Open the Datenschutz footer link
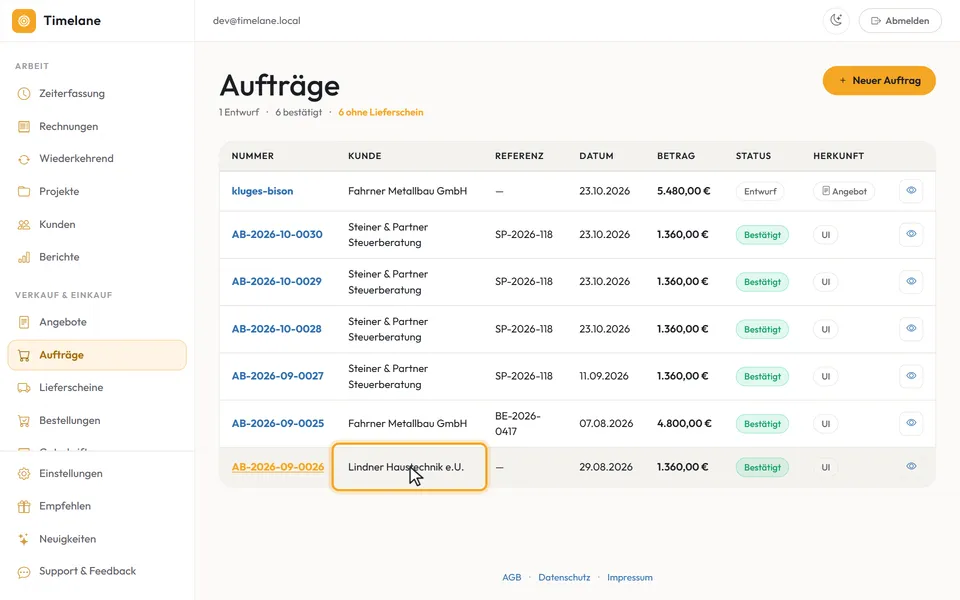 click(564, 577)
